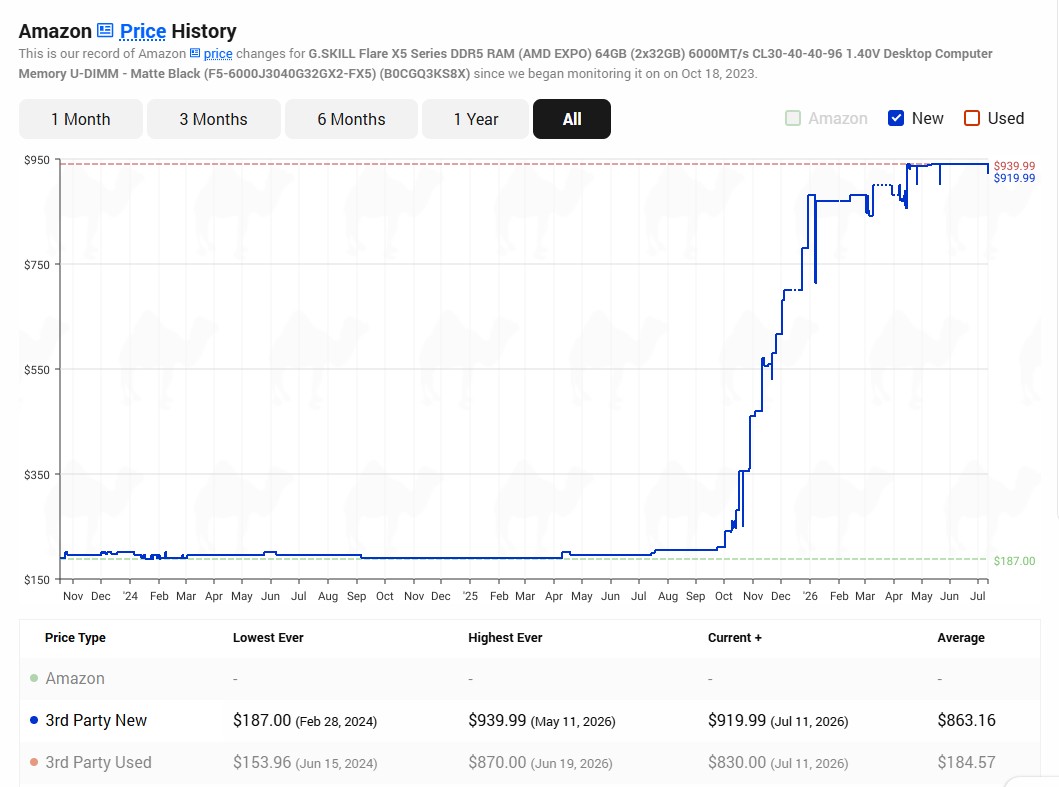Uncheck the New price checkbox
1059x787 pixels.
pos(896,118)
